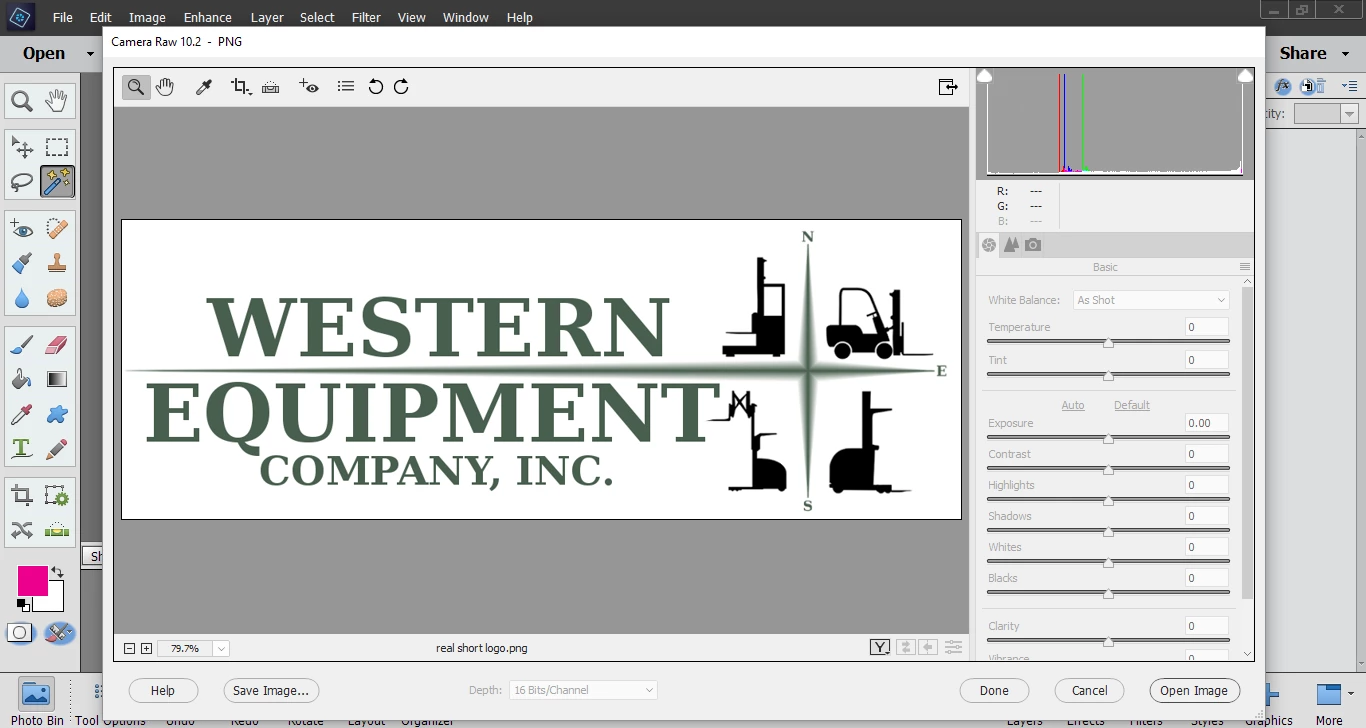Select the Clone Stamp tool
The image size is (1366, 728).
[x=57, y=263]
